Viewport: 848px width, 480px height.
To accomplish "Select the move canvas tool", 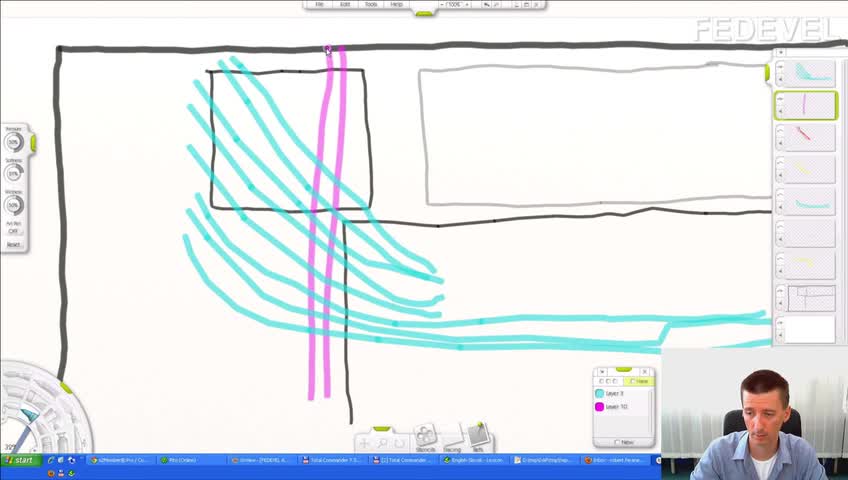I will (x=365, y=444).
